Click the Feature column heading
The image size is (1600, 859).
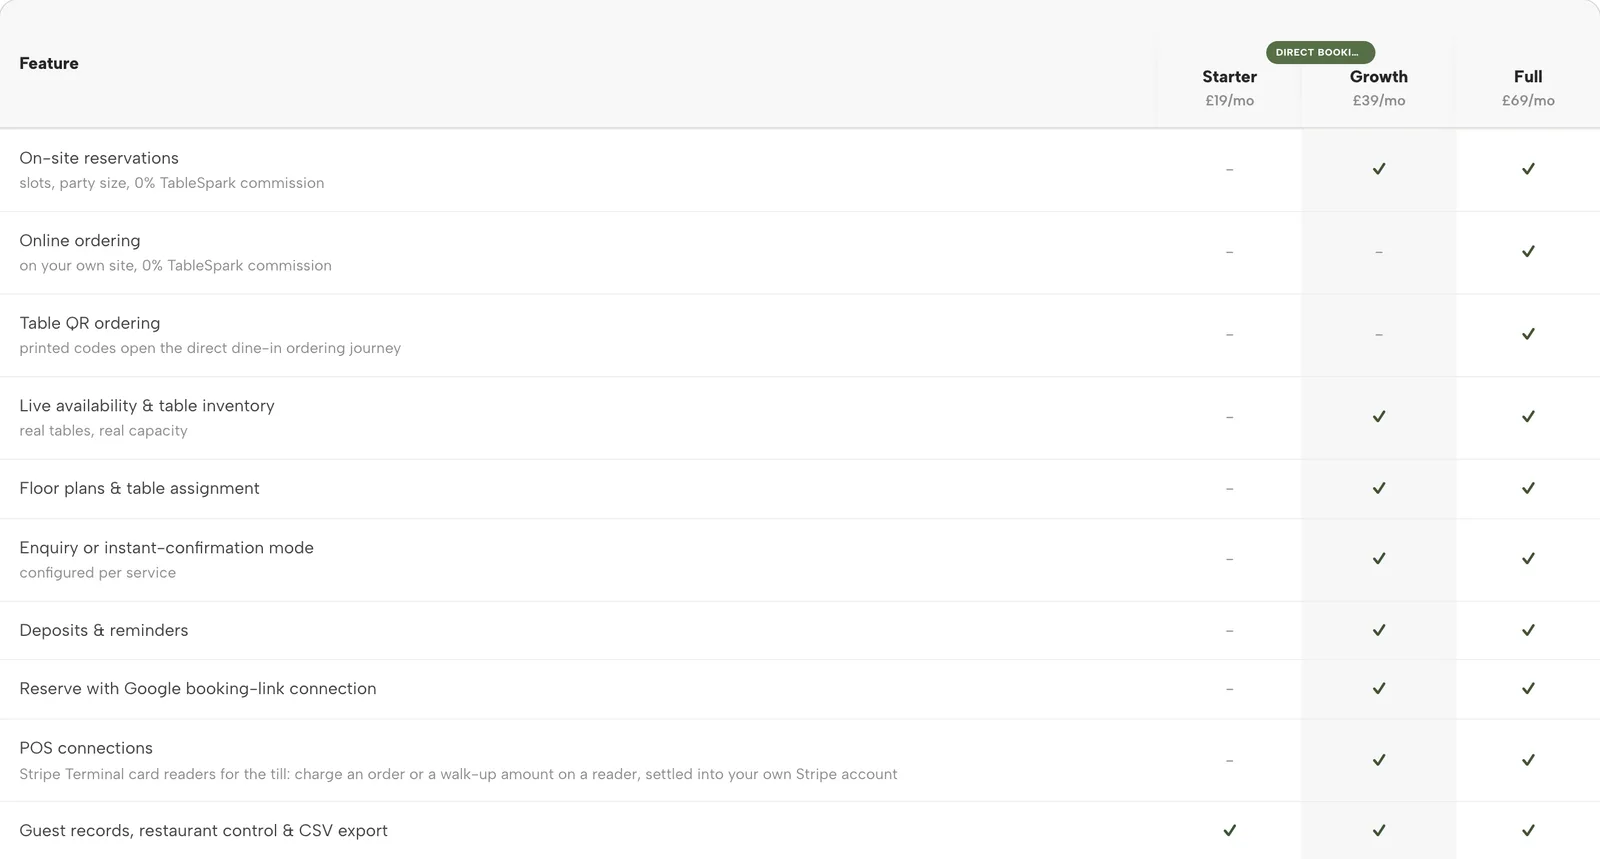49,63
